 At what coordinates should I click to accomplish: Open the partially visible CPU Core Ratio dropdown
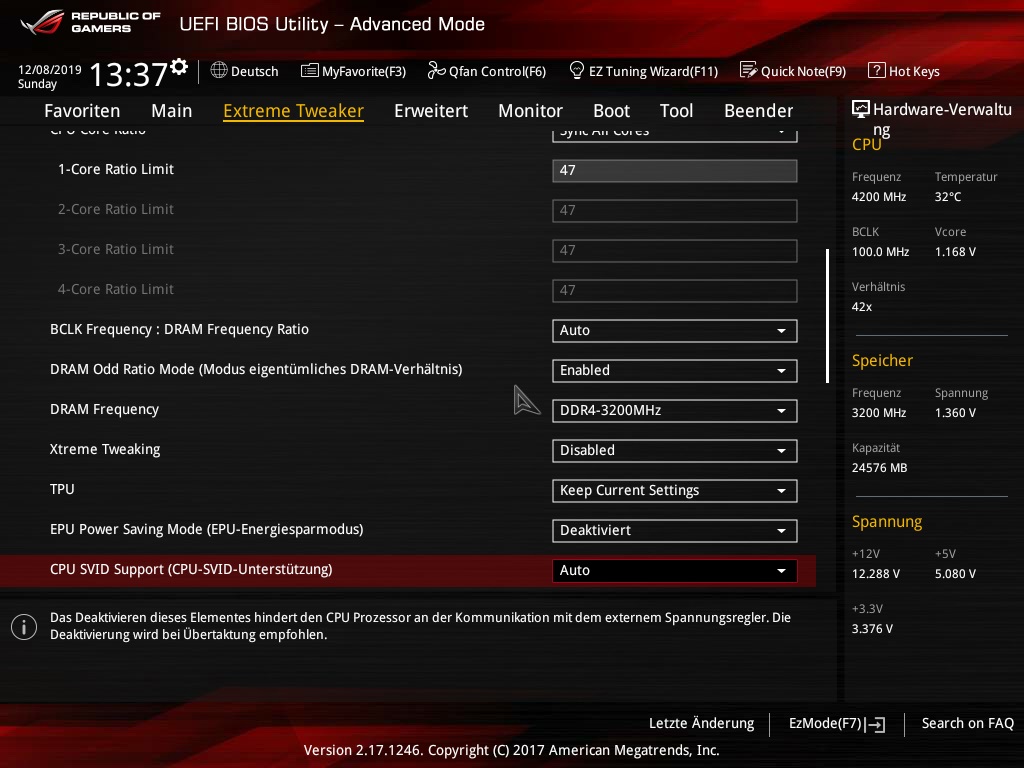(675, 135)
